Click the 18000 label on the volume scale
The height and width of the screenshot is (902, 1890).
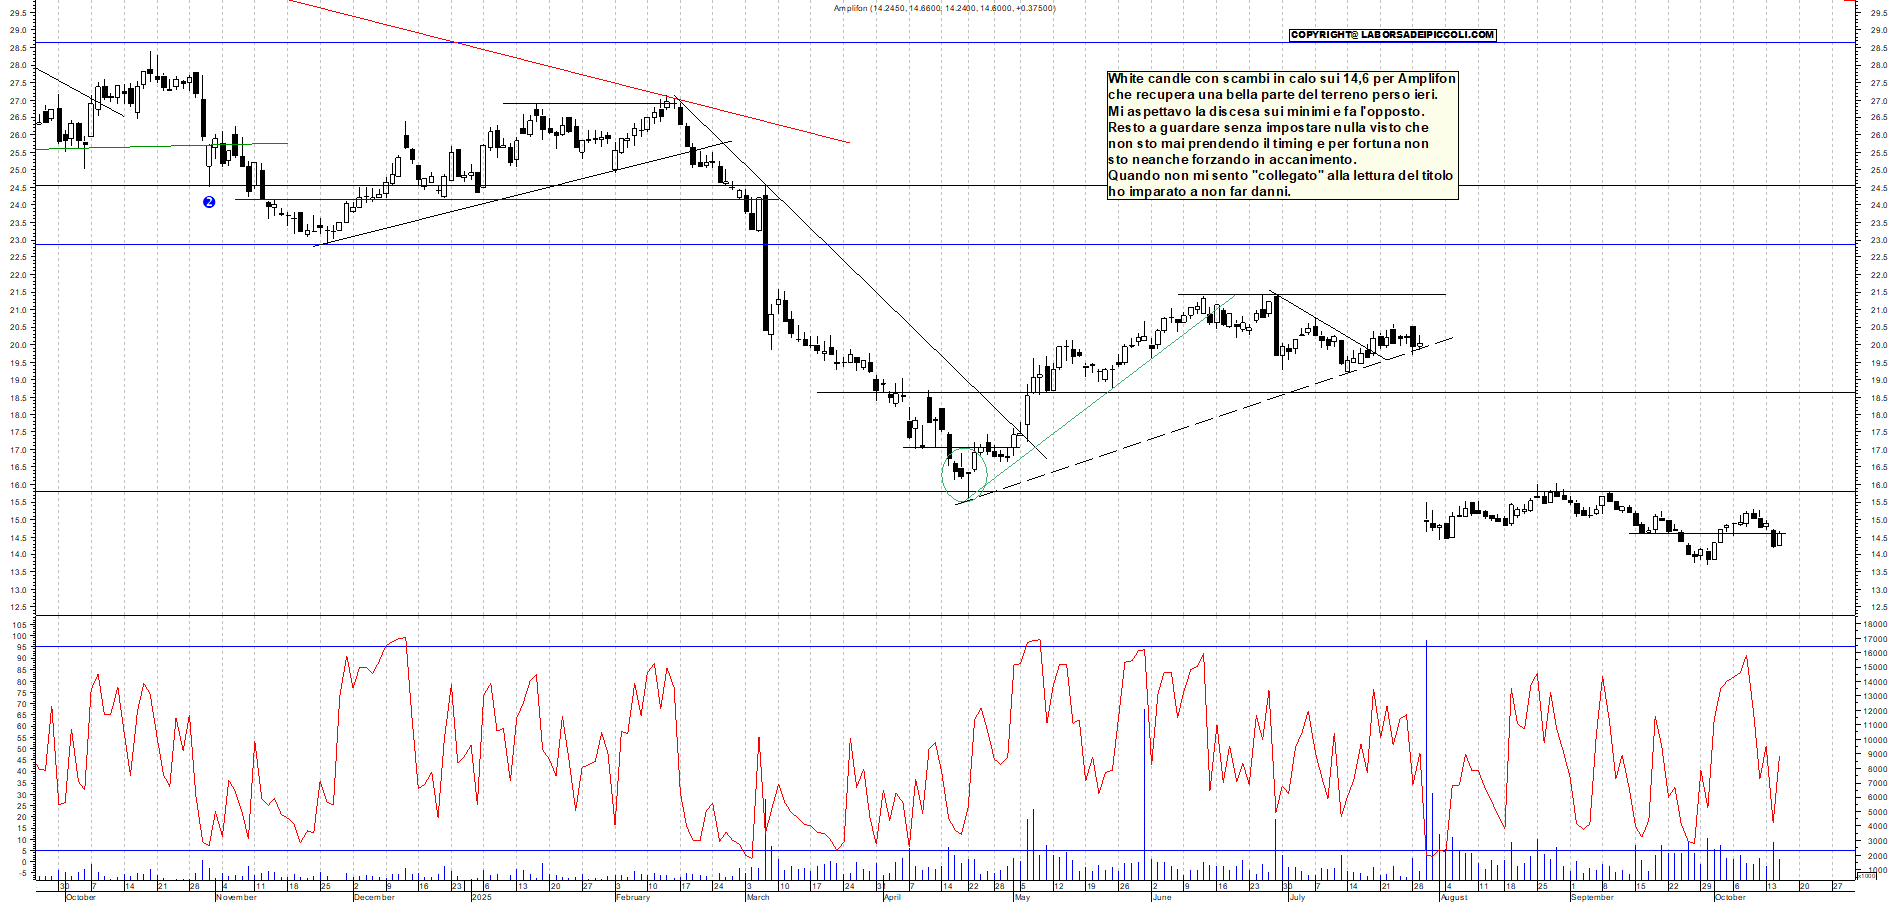point(1873,624)
